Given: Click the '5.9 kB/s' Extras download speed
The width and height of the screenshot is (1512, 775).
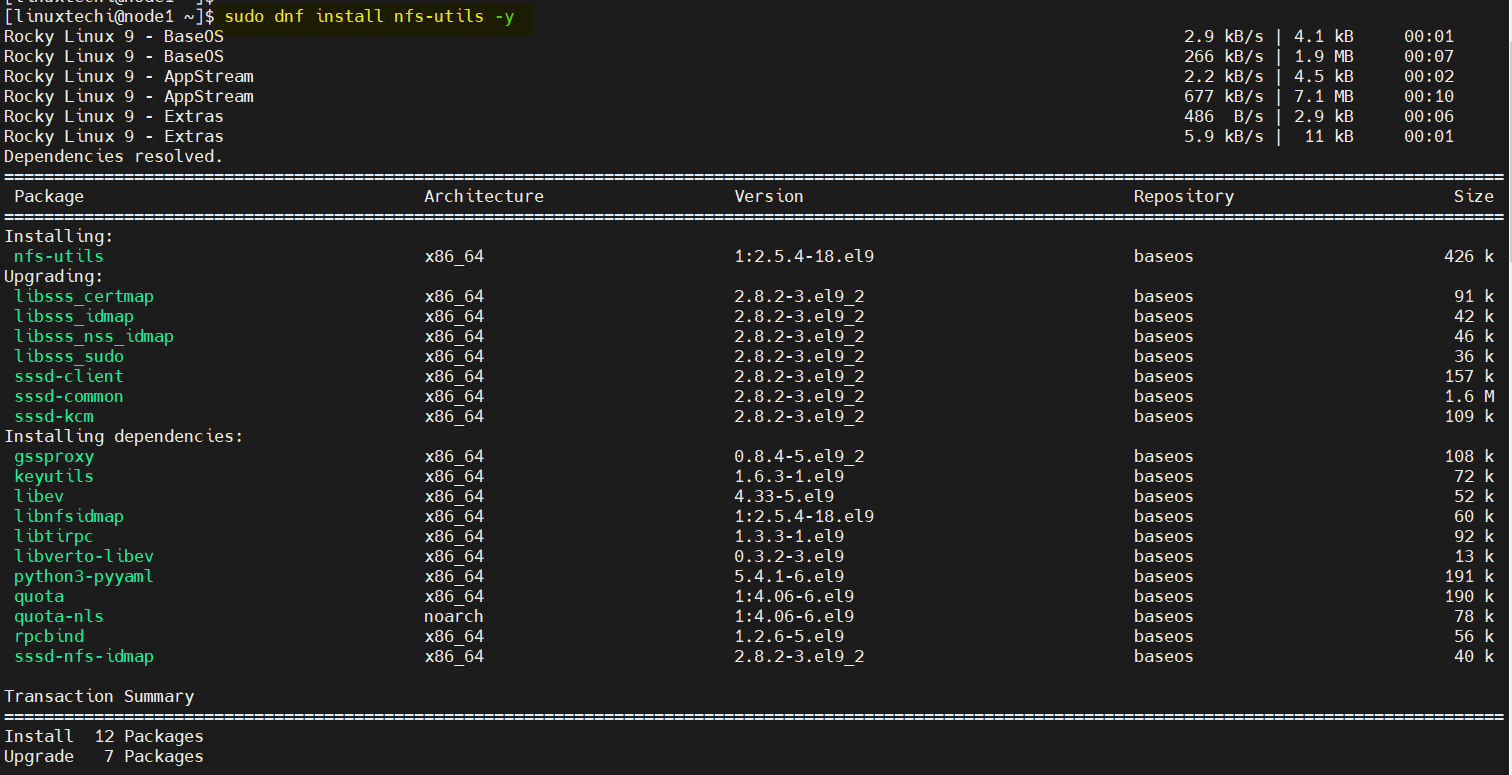Looking at the screenshot, I should (x=1224, y=137).
